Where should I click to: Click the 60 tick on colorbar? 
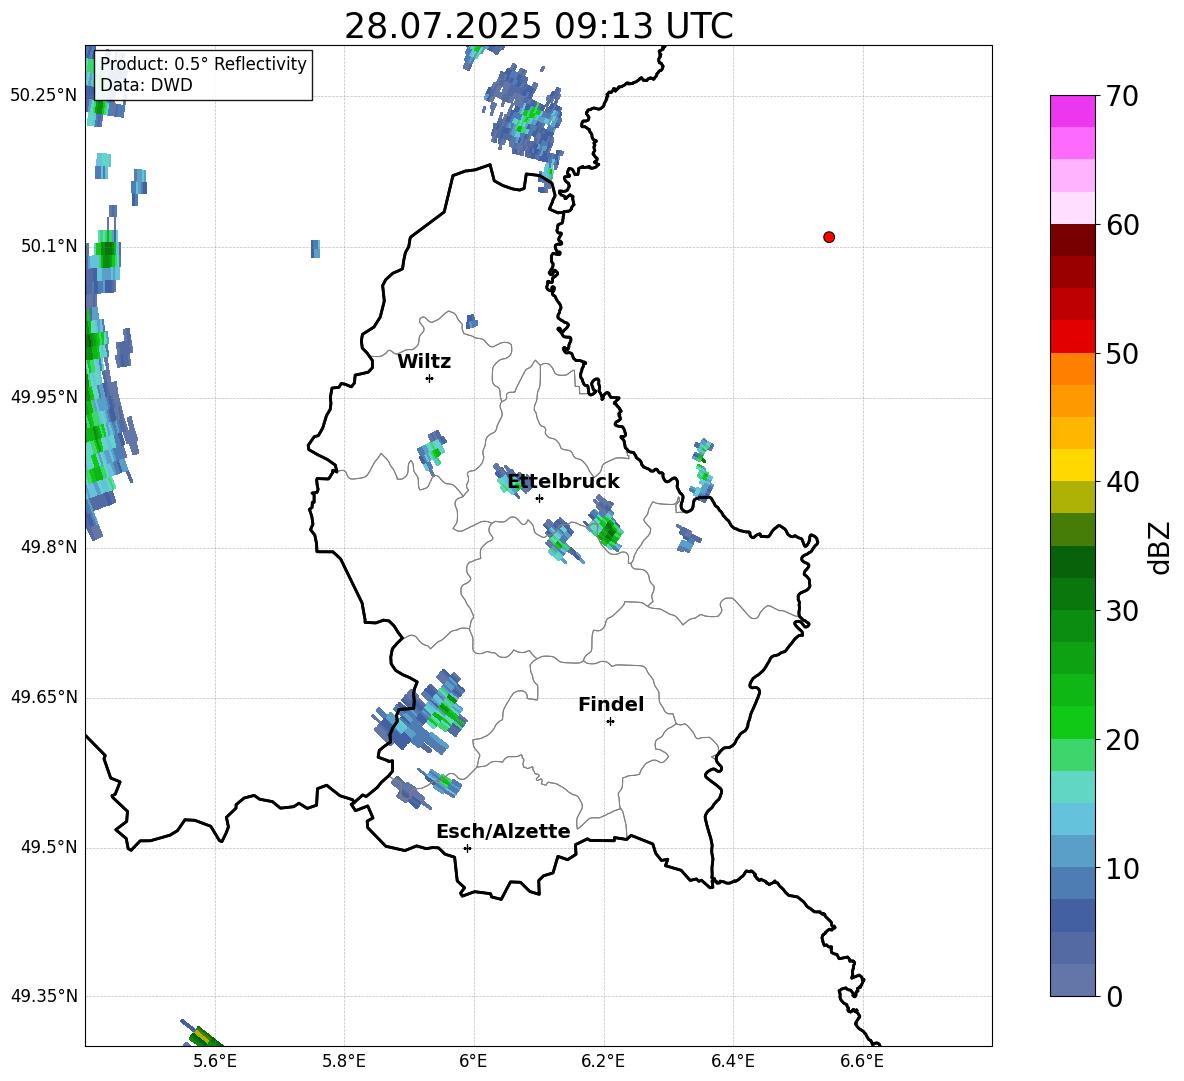tap(1122, 225)
